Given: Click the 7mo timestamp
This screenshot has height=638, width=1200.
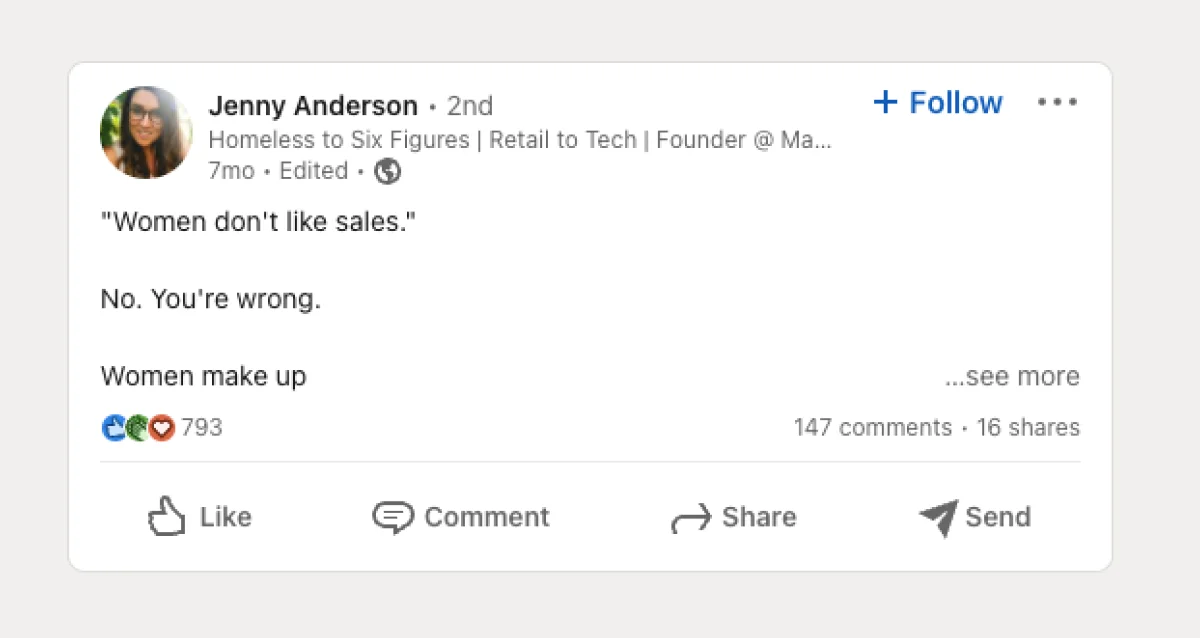Looking at the screenshot, I should point(231,171).
